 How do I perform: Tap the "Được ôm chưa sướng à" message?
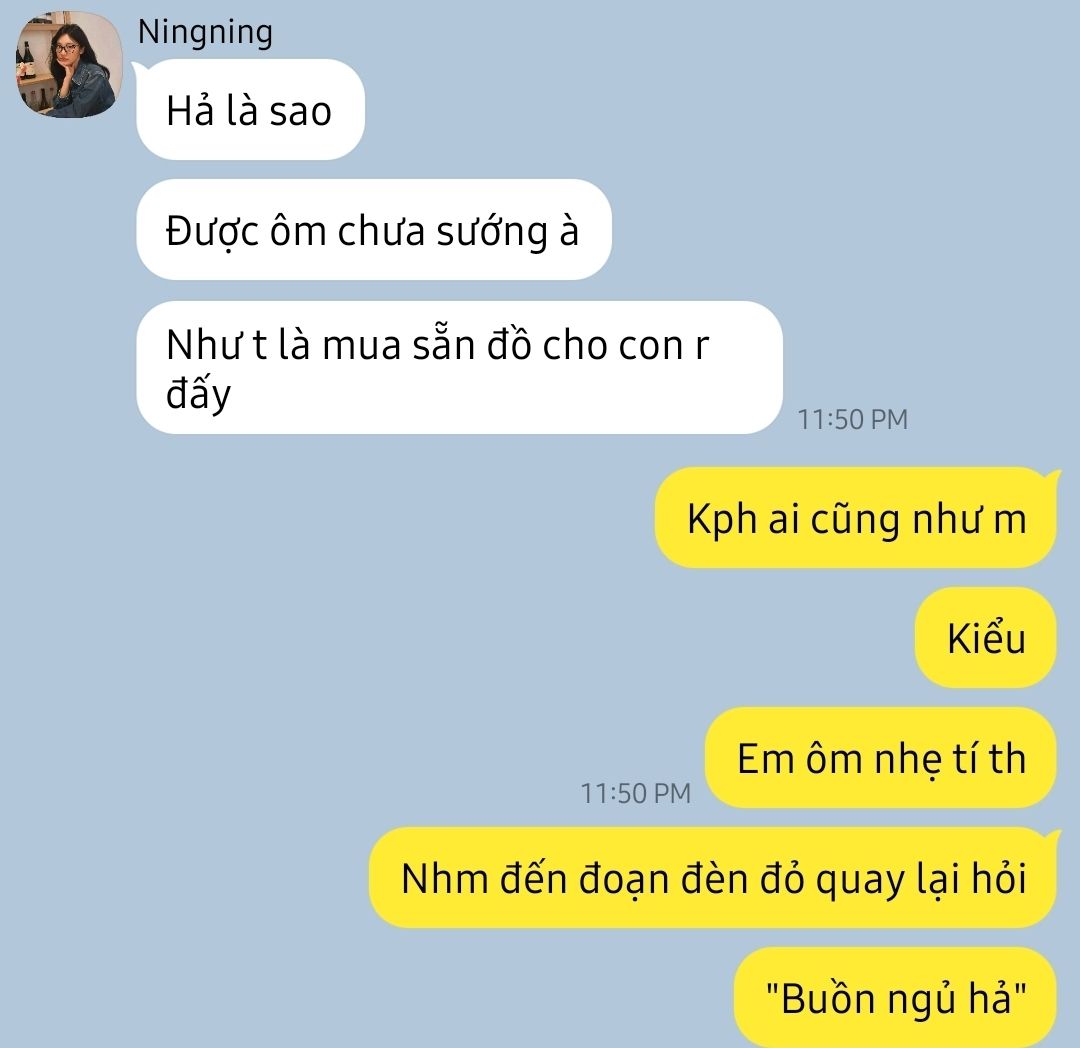click(373, 229)
